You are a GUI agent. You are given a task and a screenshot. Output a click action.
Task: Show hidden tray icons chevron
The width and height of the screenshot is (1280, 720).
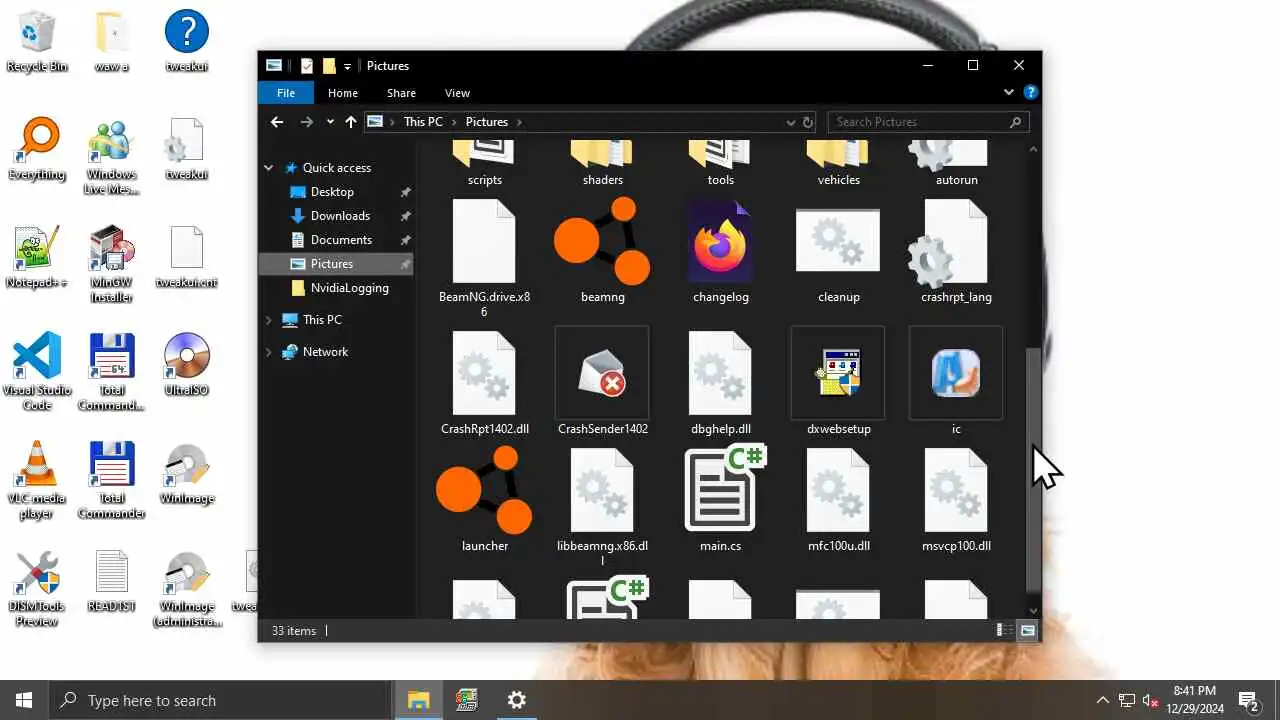1103,700
